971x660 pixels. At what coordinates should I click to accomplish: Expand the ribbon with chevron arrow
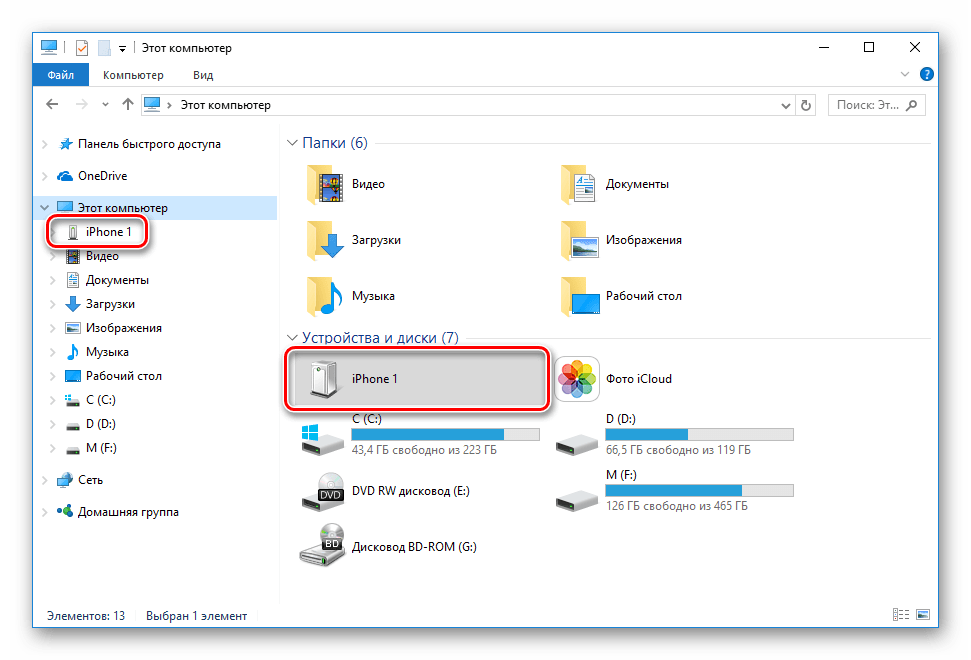pos(906,75)
